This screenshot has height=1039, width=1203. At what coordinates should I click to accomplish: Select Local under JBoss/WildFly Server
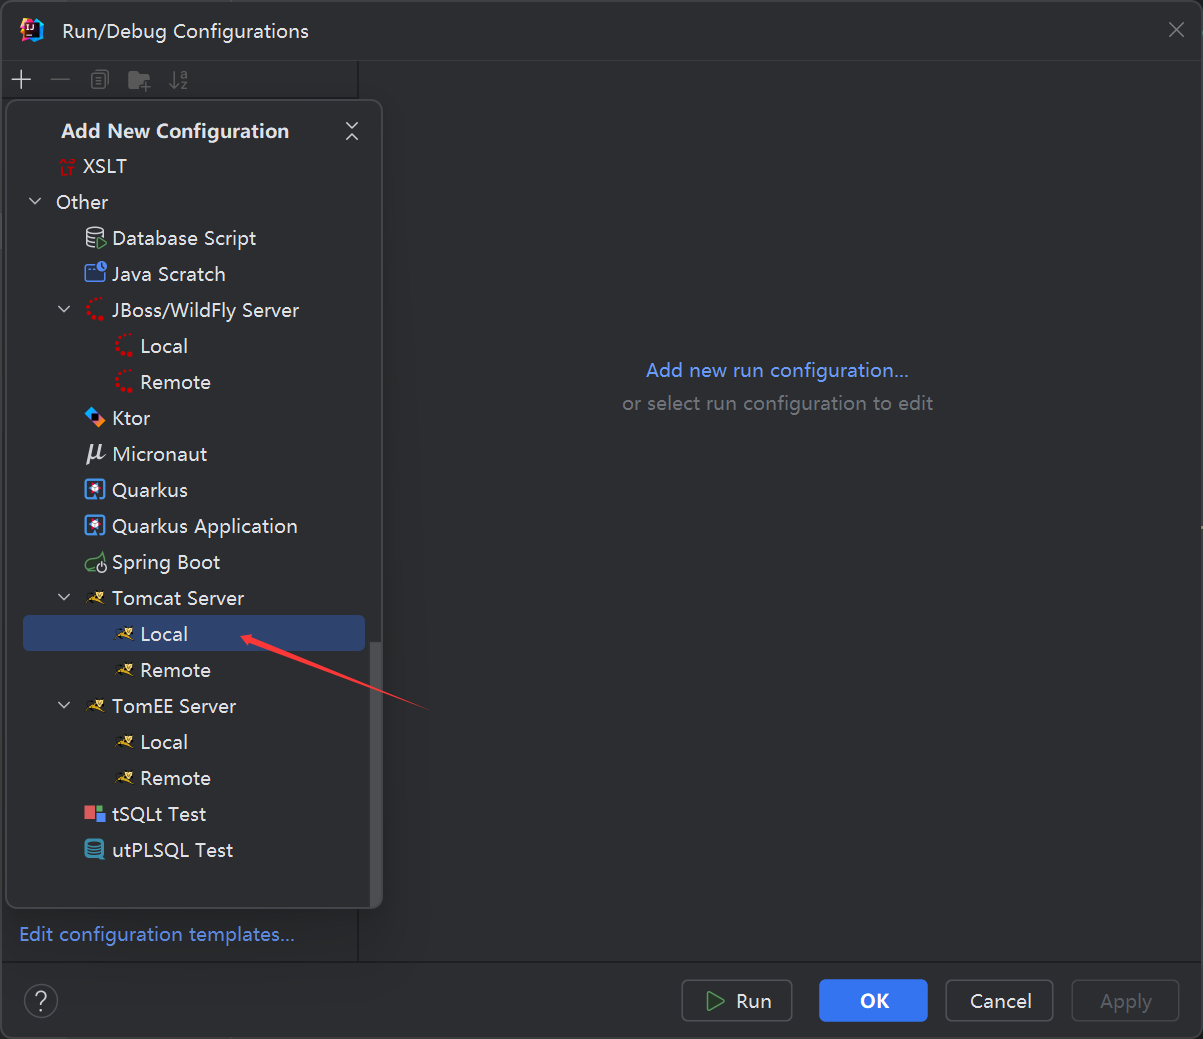click(194, 346)
